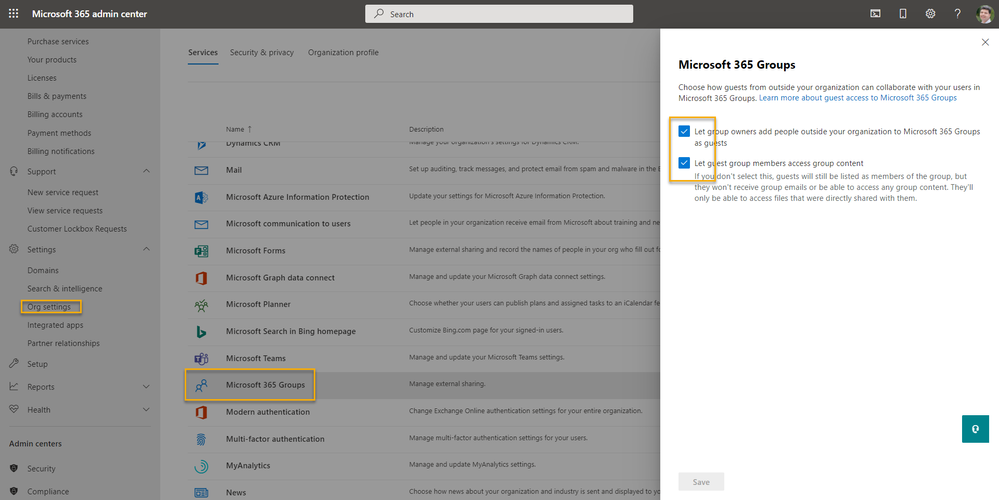
Task: Click the Microsoft communication to users icon
Action: point(201,224)
